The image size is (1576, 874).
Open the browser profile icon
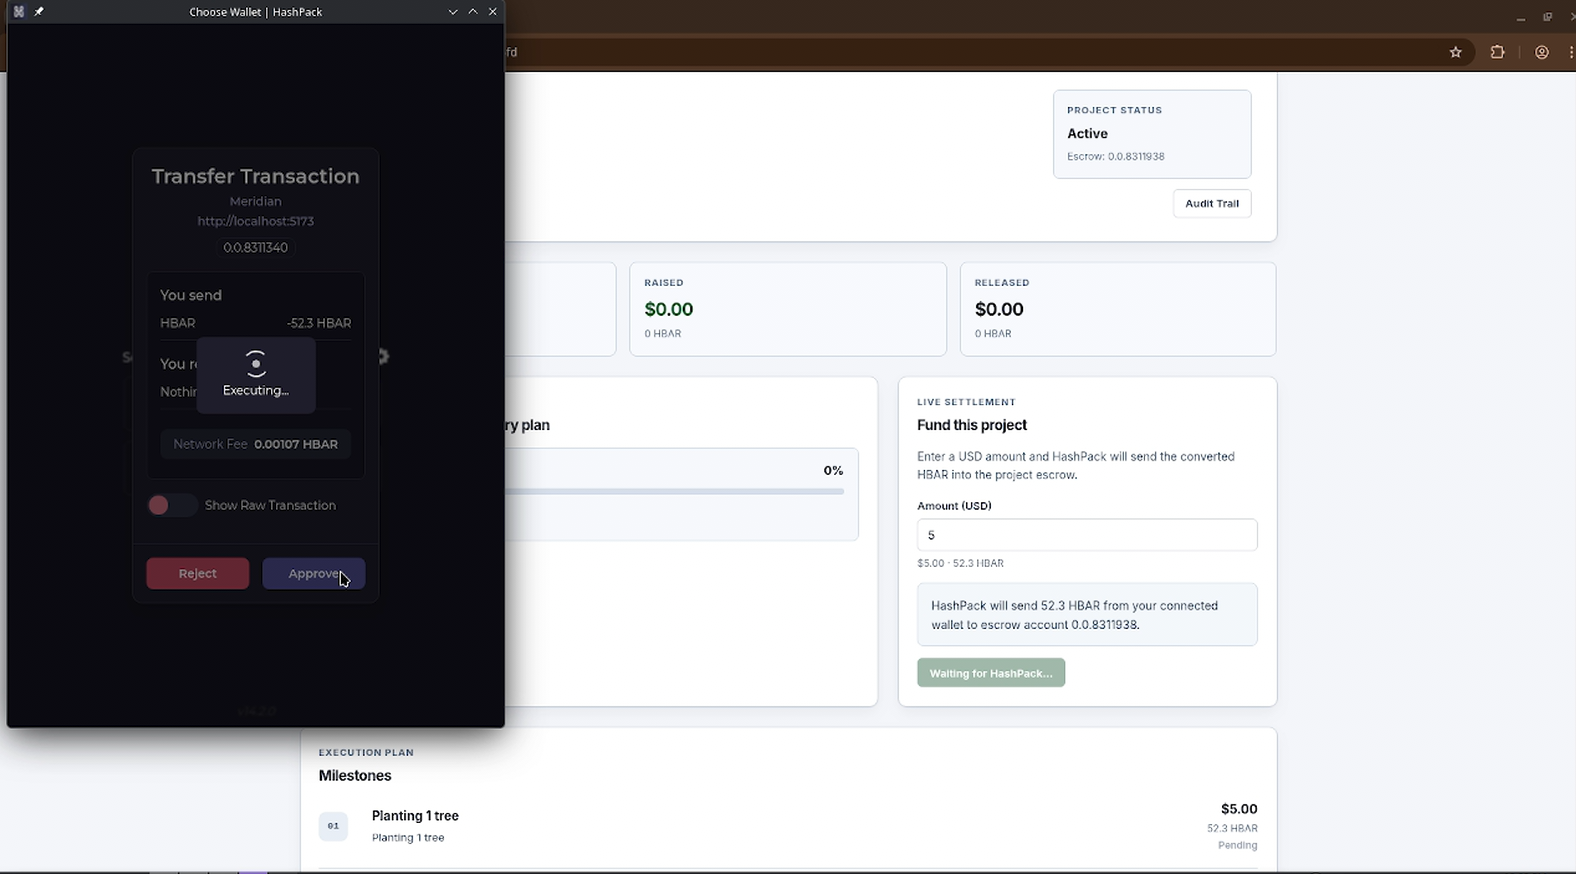click(1542, 52)
